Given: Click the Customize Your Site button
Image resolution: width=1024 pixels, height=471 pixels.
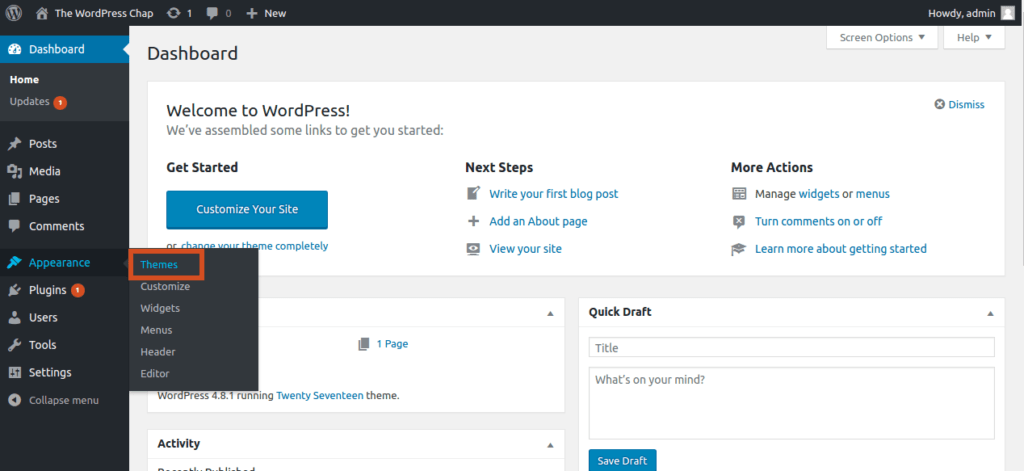Looking at the screenshot, I should click(x=247, y=210).
